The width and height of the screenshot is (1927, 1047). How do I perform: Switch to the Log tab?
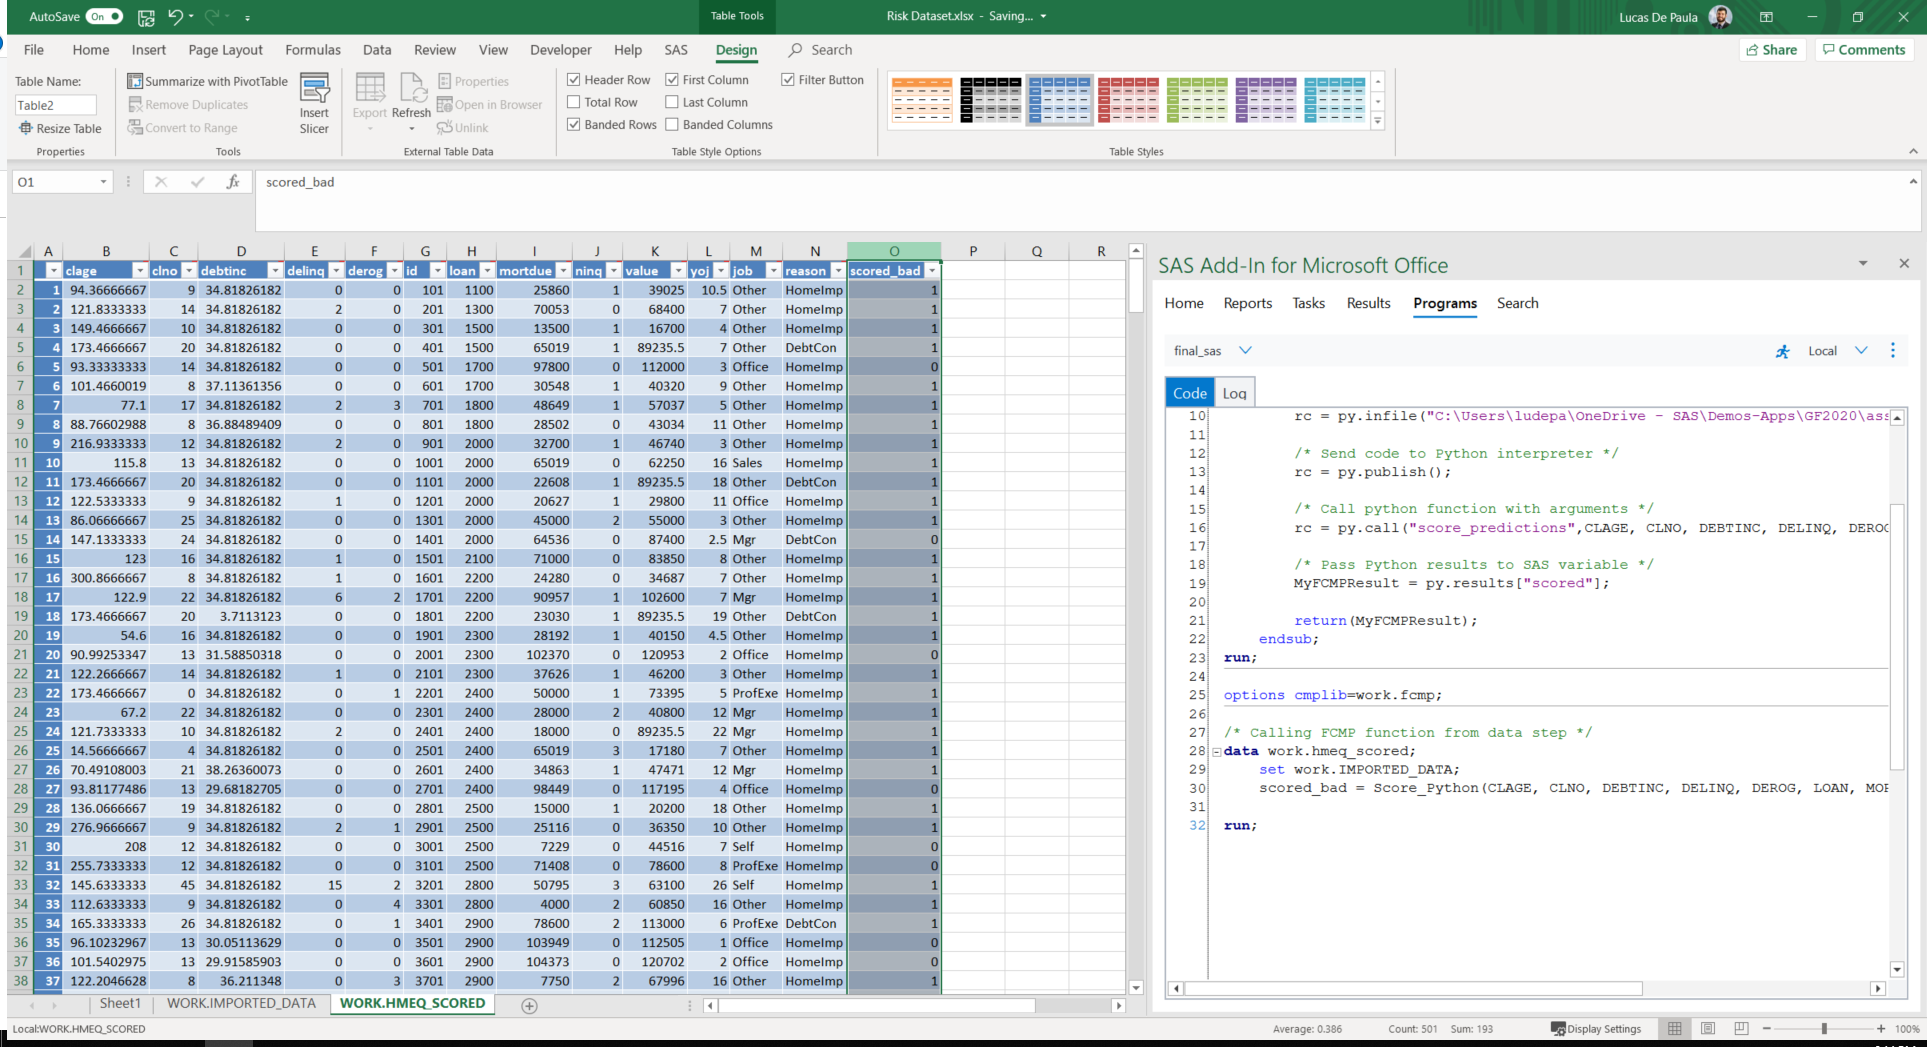(1234, 393)
